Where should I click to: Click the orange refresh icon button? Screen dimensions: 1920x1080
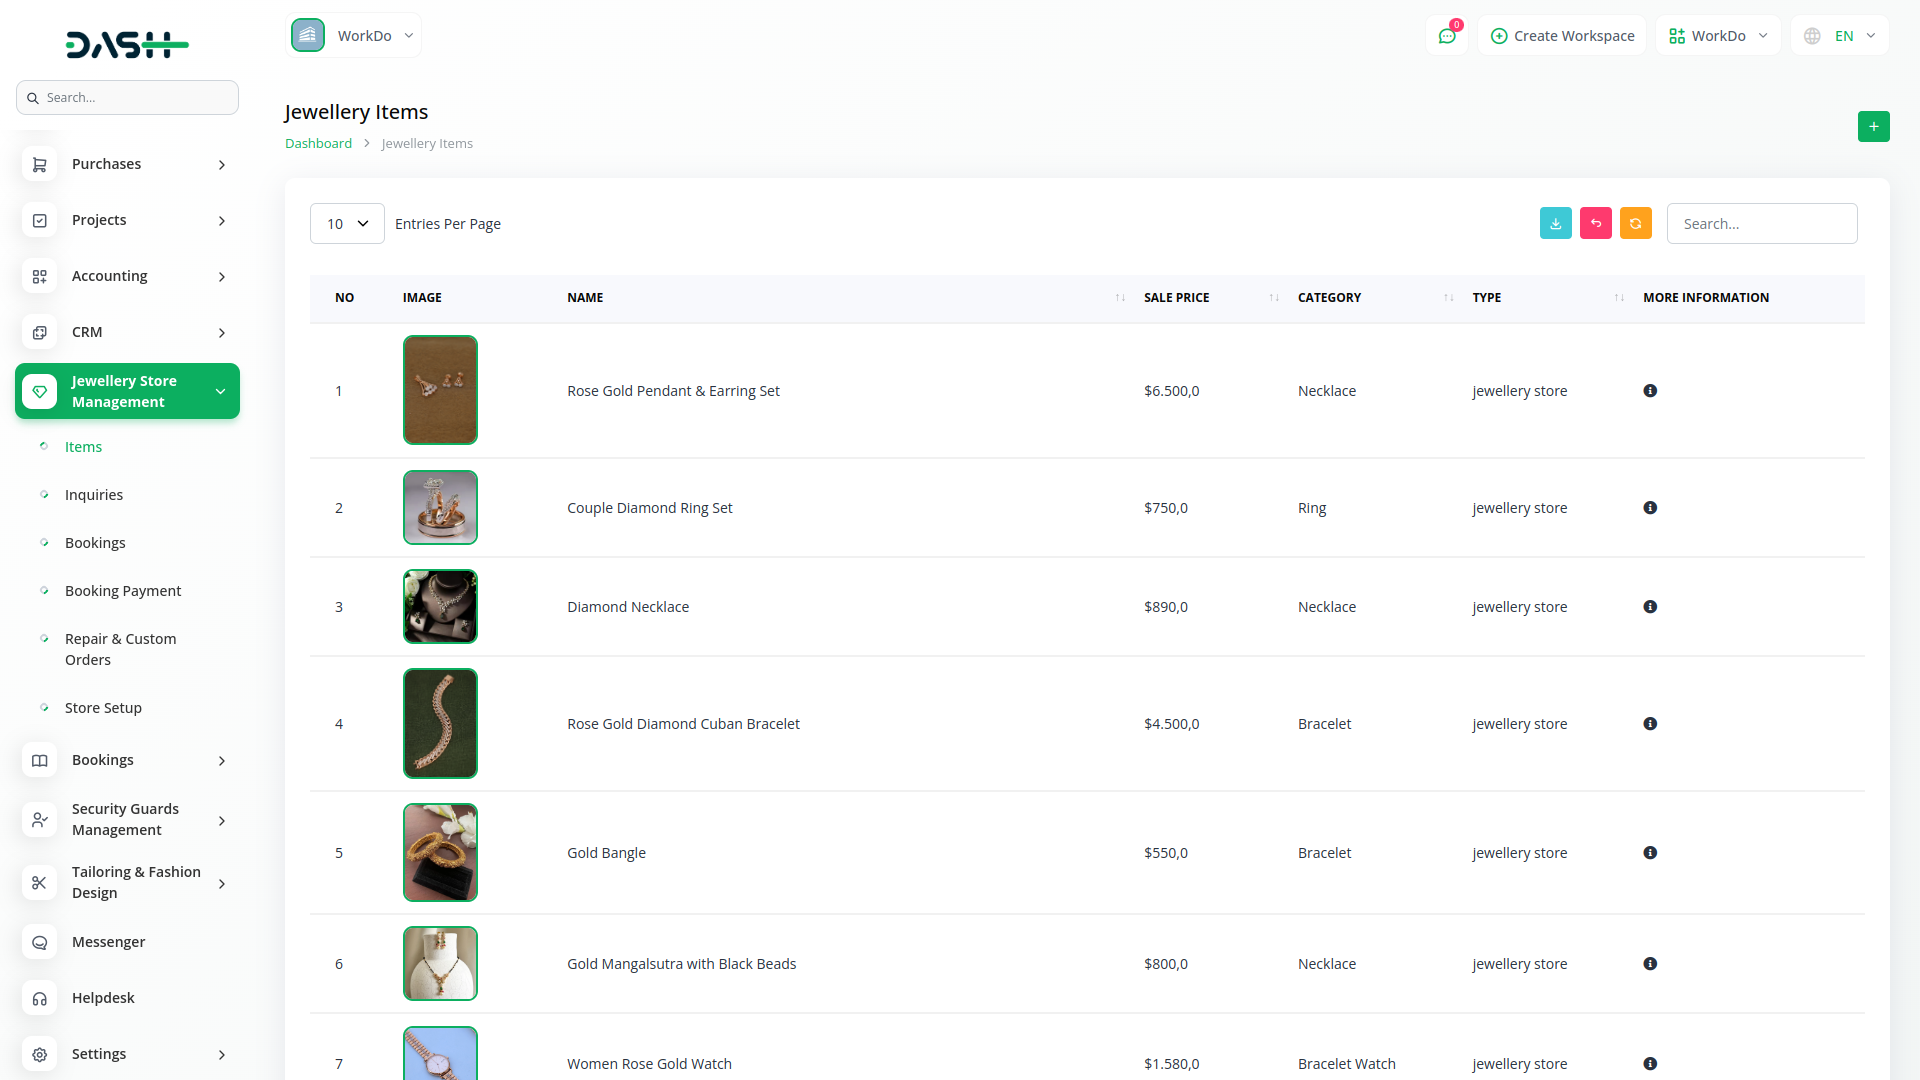coord(1635,224)
